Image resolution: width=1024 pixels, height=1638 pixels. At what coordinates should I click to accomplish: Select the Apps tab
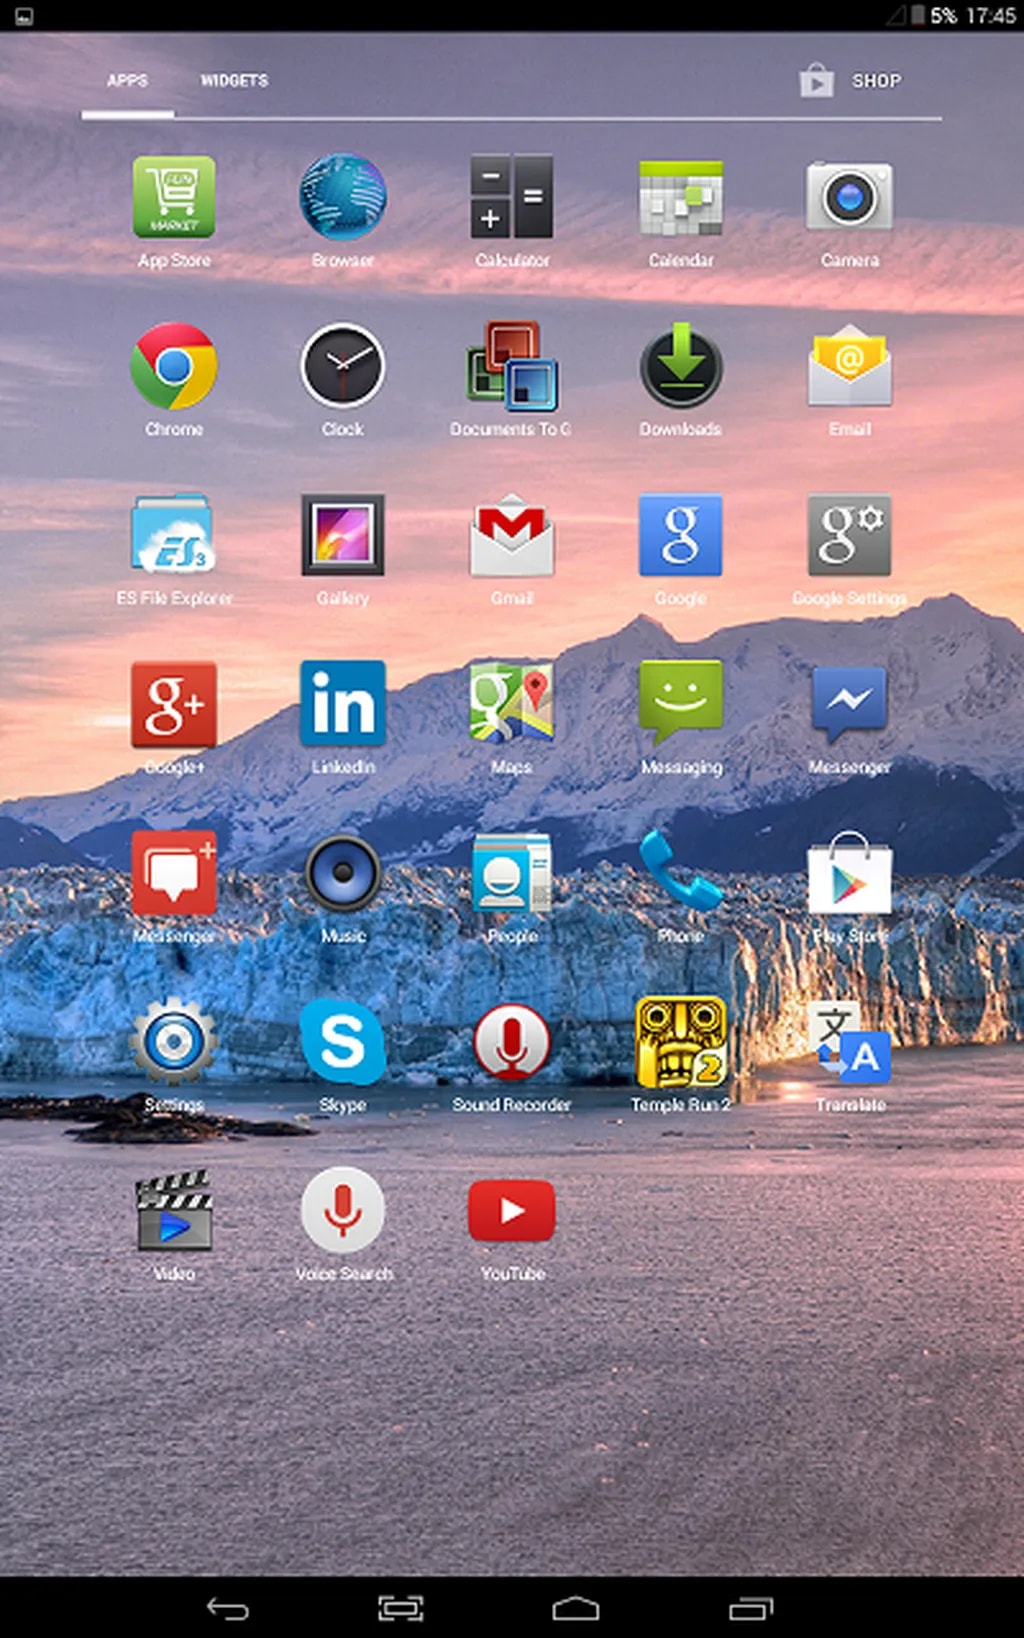pos(127,81)
